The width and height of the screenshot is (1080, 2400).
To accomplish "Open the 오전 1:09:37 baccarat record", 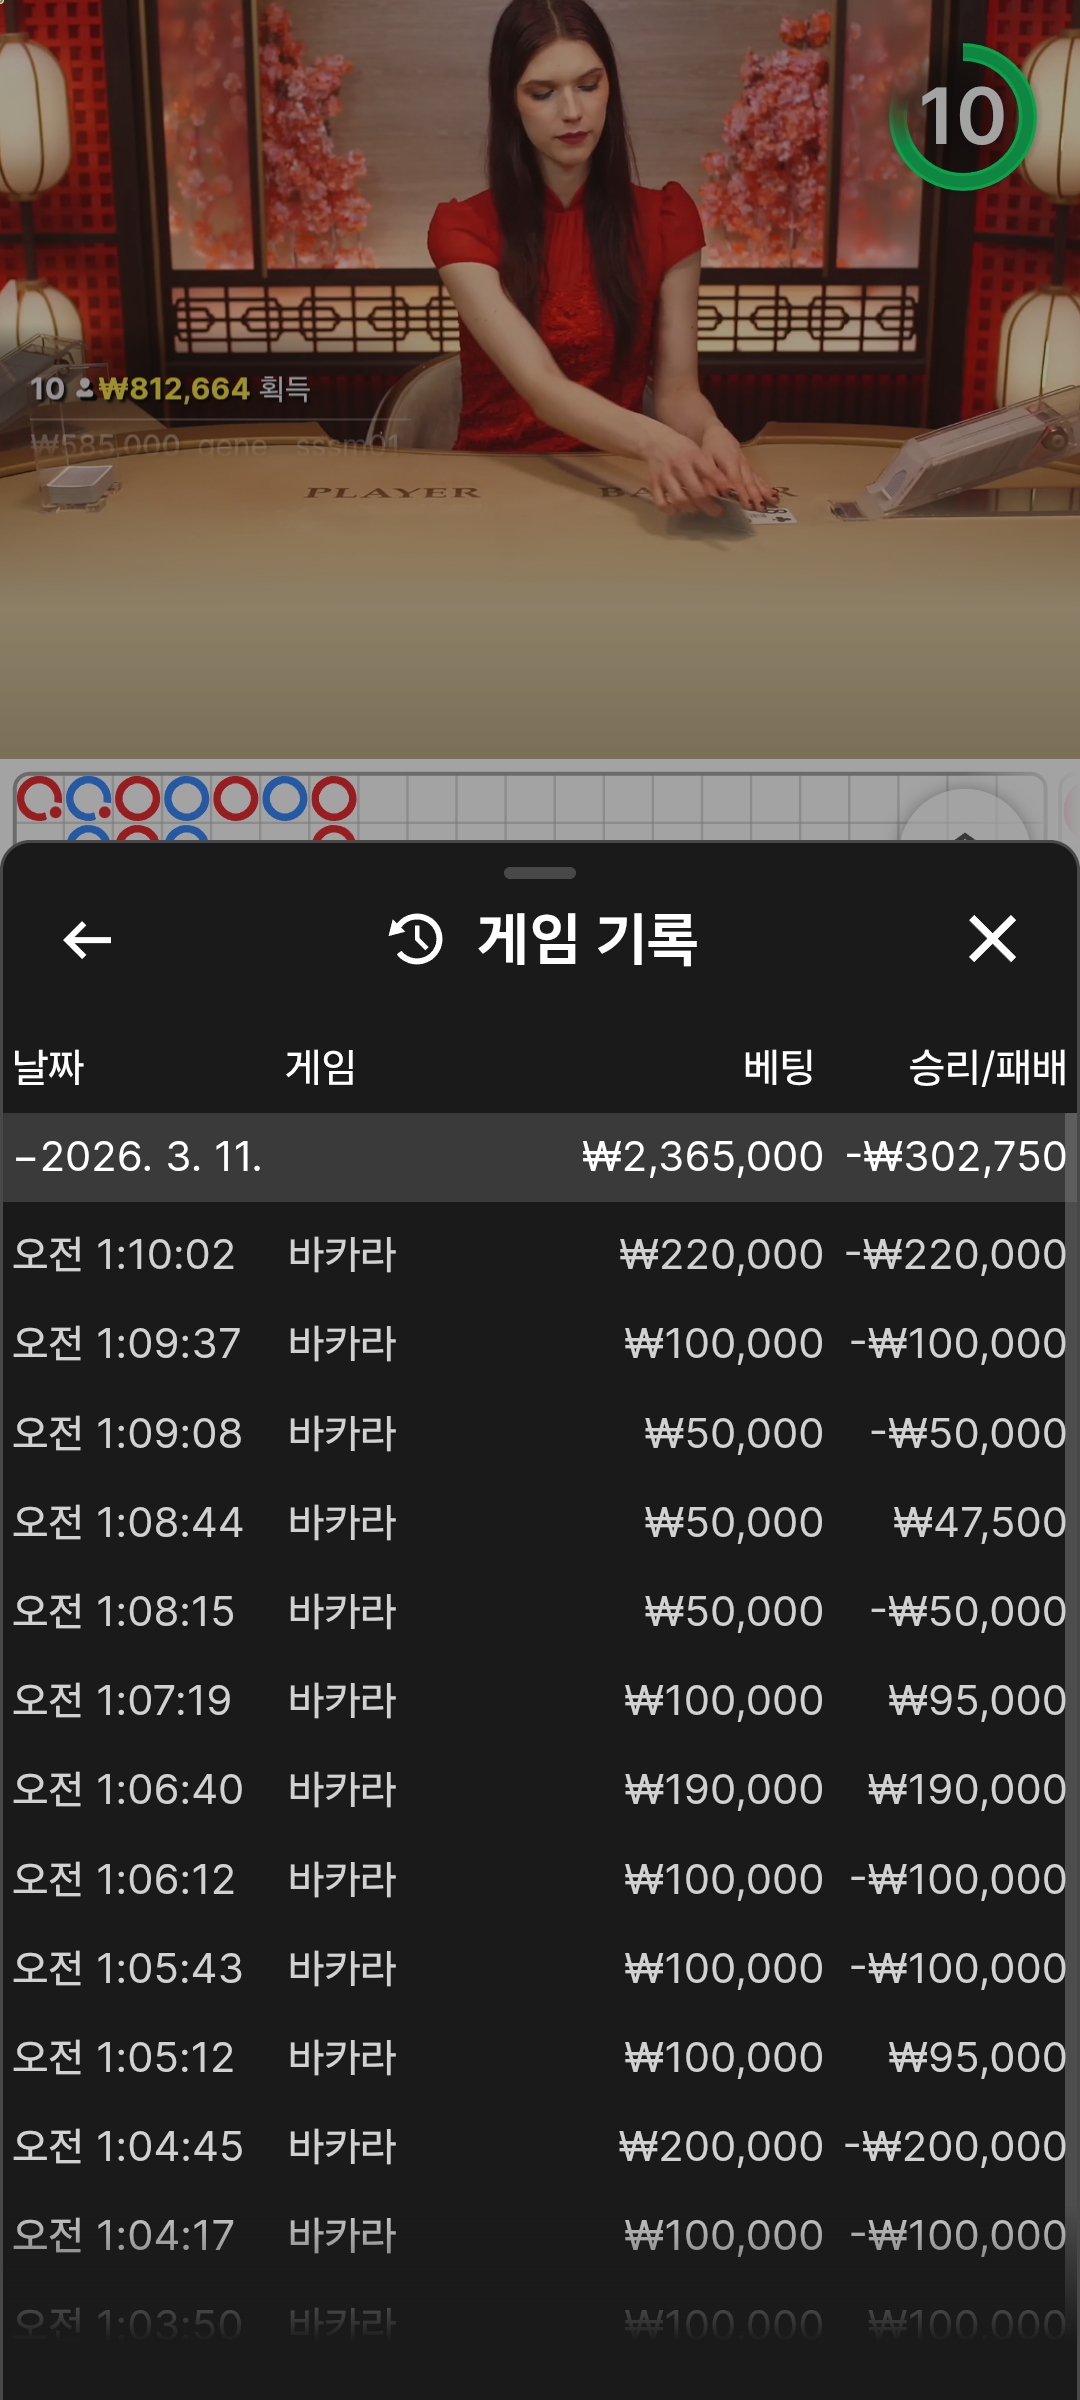I will point(540,1344).
